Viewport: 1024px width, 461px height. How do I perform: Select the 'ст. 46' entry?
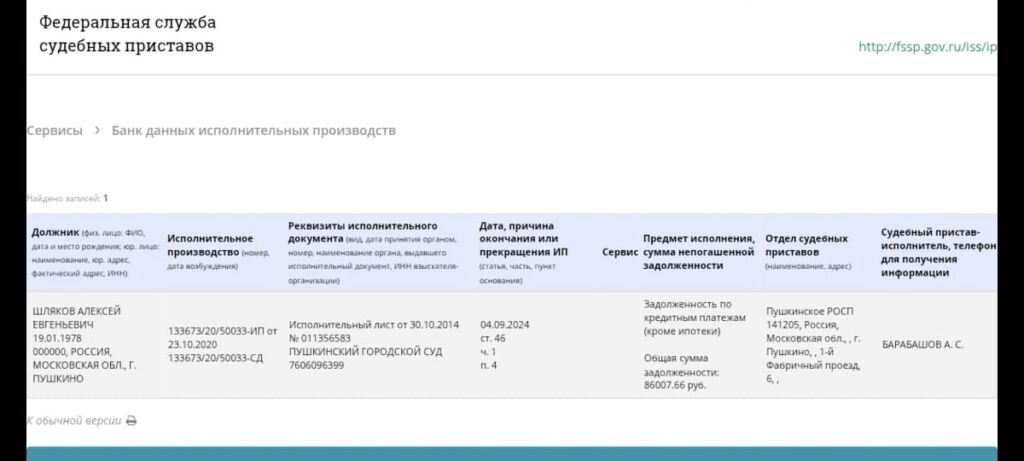click(492, 338)
